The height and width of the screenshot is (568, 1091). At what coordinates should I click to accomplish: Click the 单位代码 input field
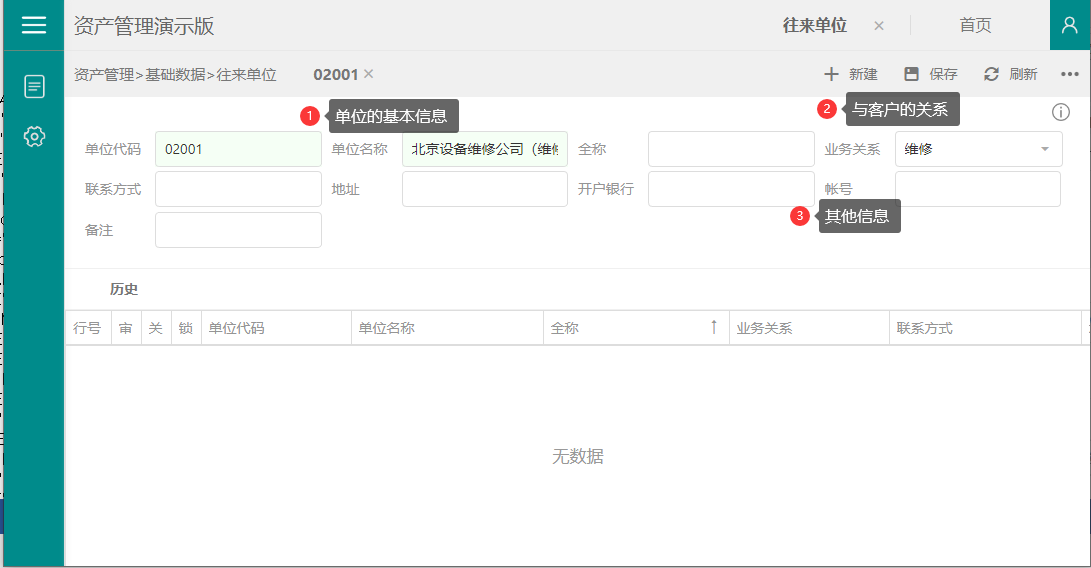point(238,149)
